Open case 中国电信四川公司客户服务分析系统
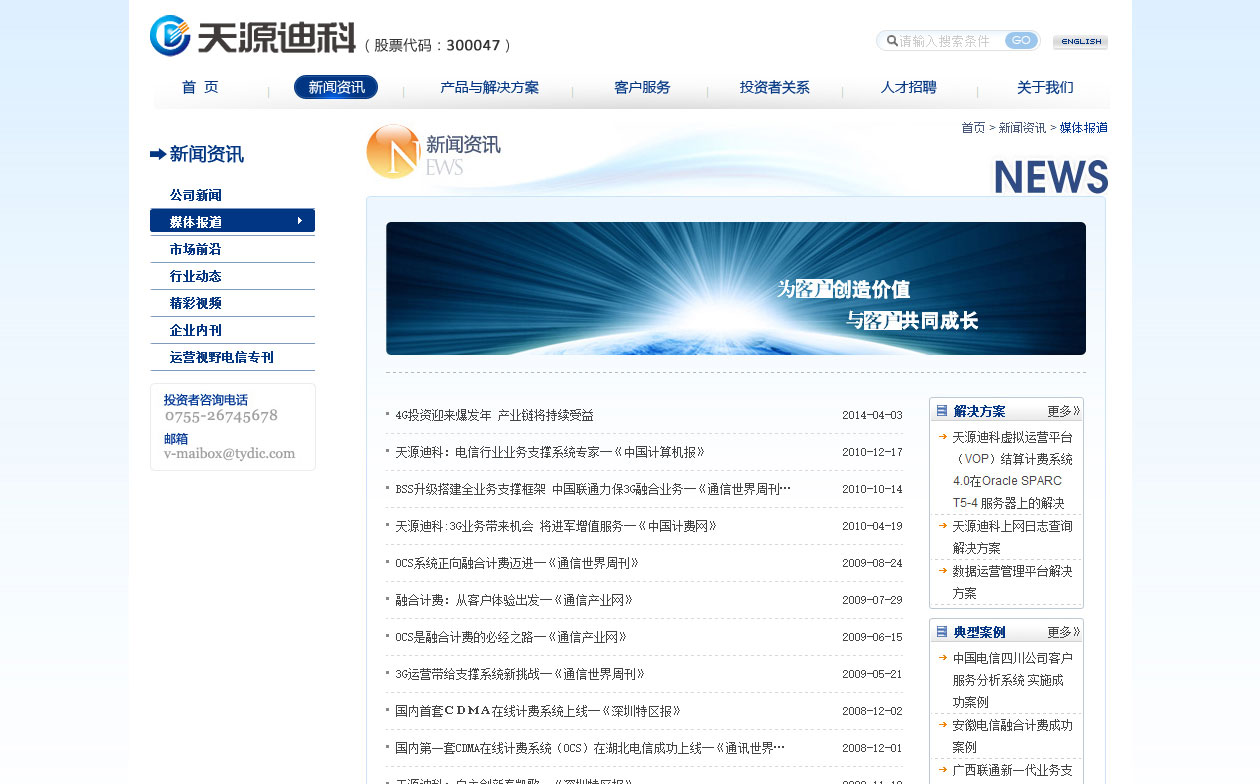 click(x=1012, y=680)
